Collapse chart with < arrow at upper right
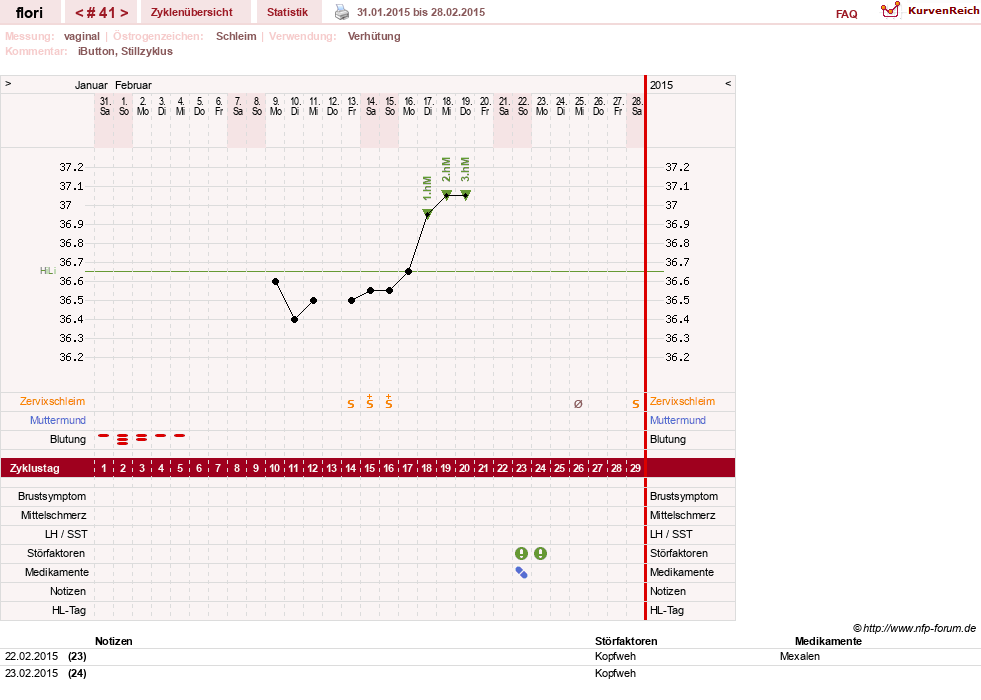 point(728,83)
